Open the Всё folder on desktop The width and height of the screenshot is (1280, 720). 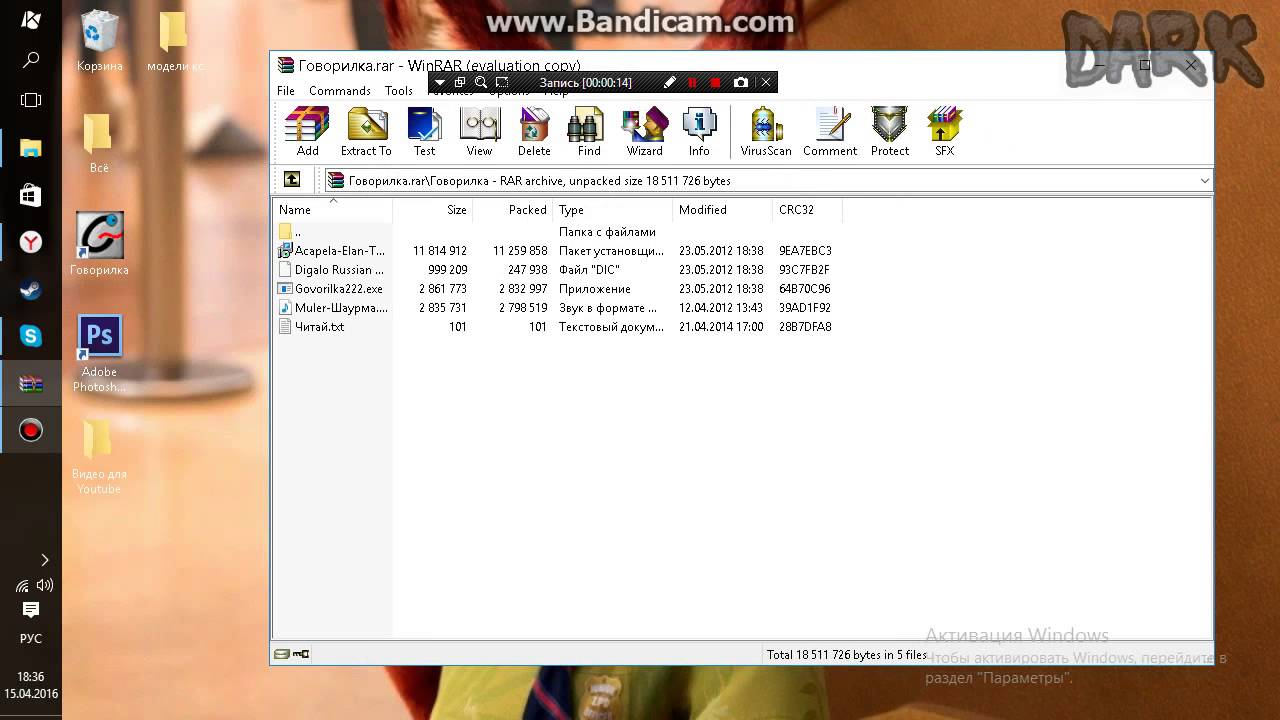pyautogui.click(x=99, y=143)
